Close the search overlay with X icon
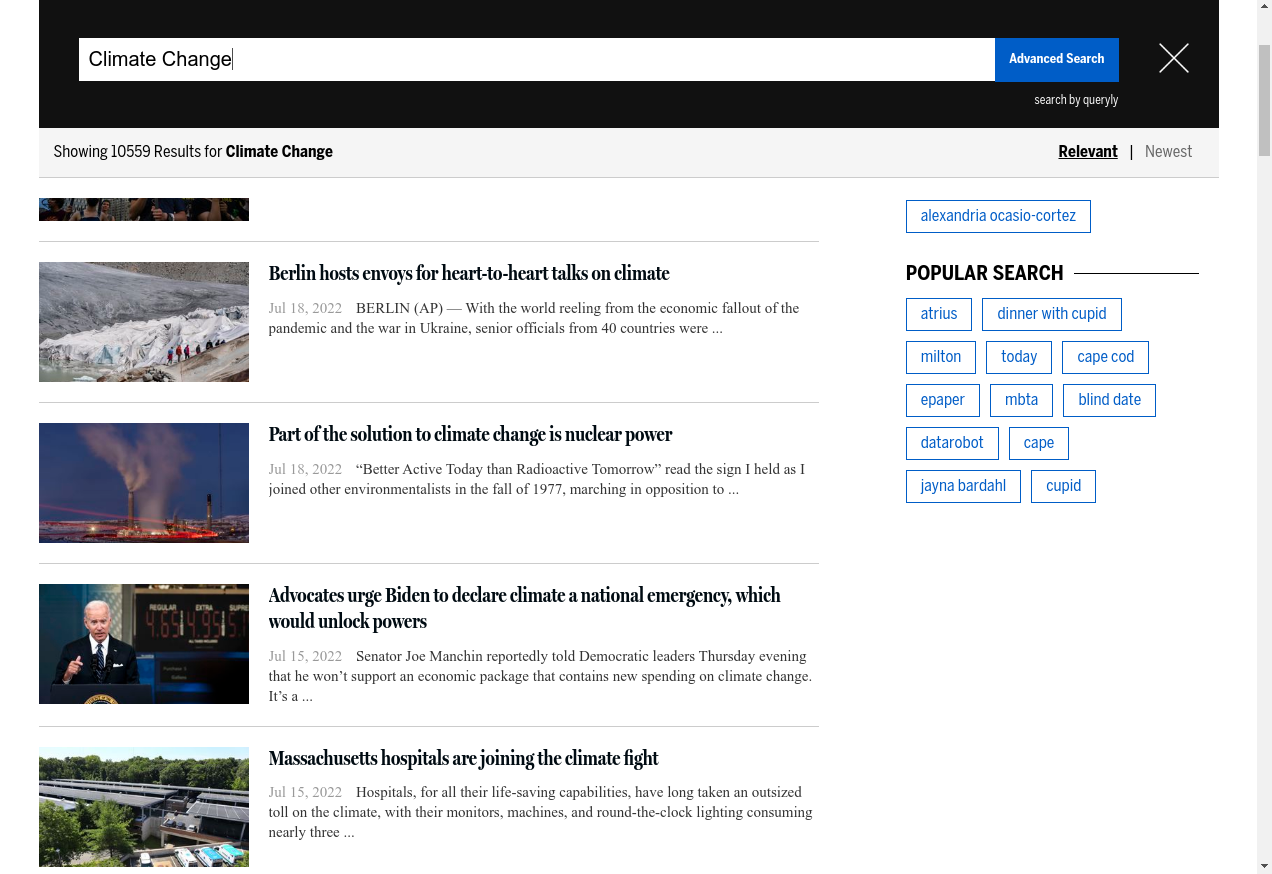 pyautogui.click(x=1173, y=59)
